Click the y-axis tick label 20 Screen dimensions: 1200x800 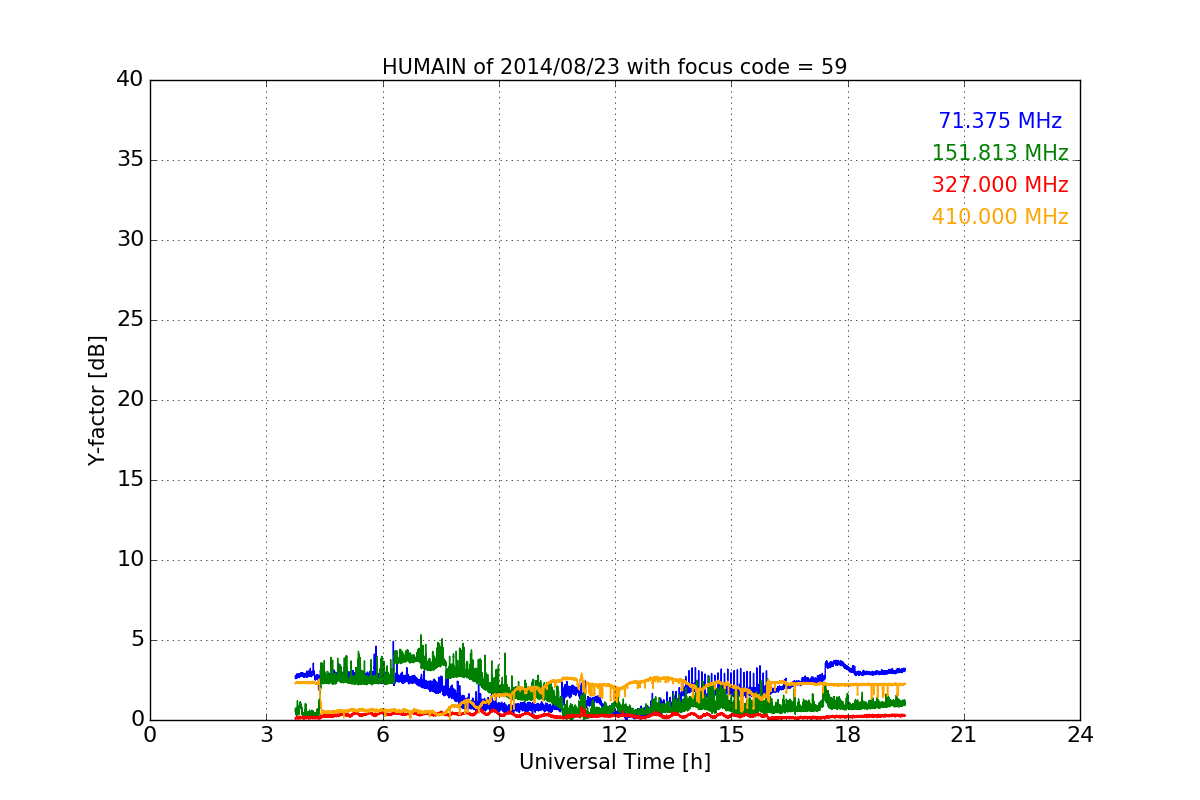130,400
